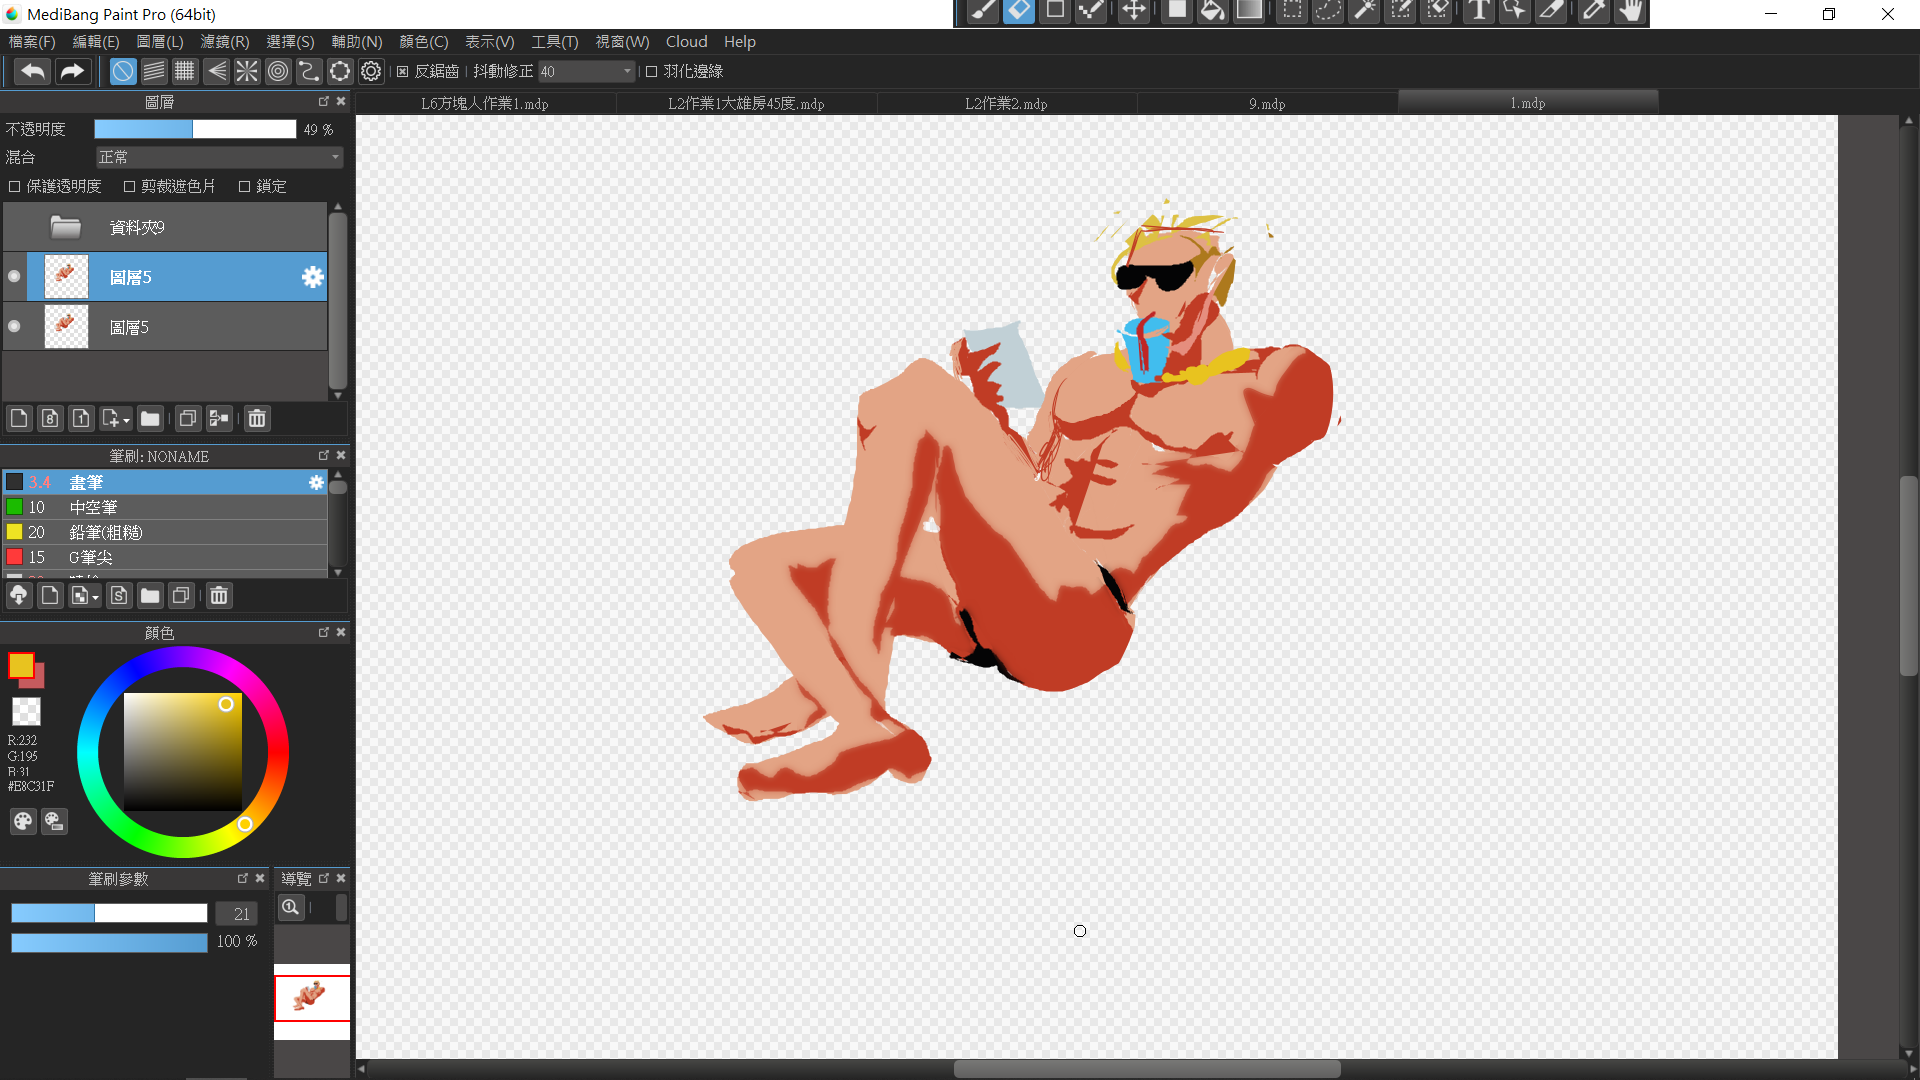Toggle 反鋸齒 anti-aliasing checkbox
The image size is (1920, 1080).
(403, 71)
